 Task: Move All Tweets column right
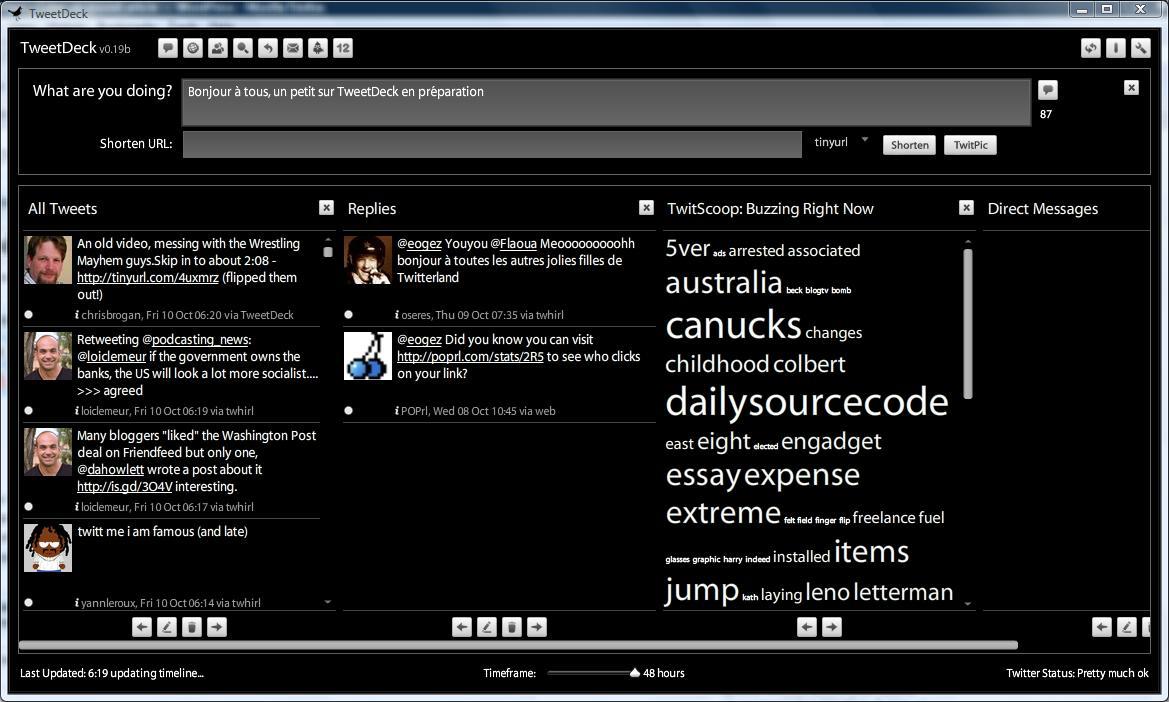tap(217, 627)
